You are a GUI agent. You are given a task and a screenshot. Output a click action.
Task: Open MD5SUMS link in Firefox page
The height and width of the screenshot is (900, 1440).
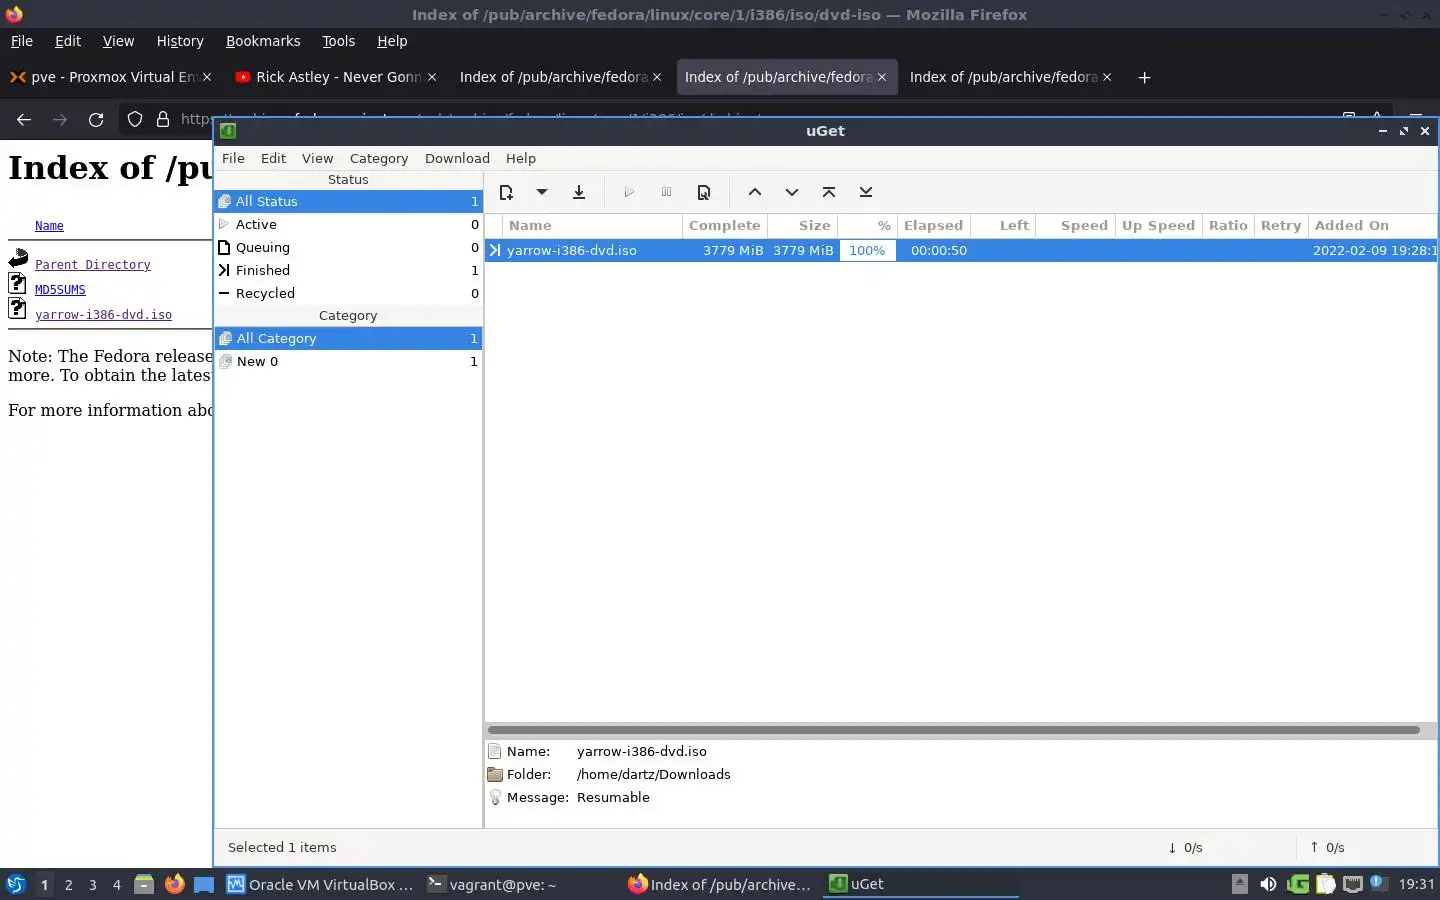coord(60,290)
